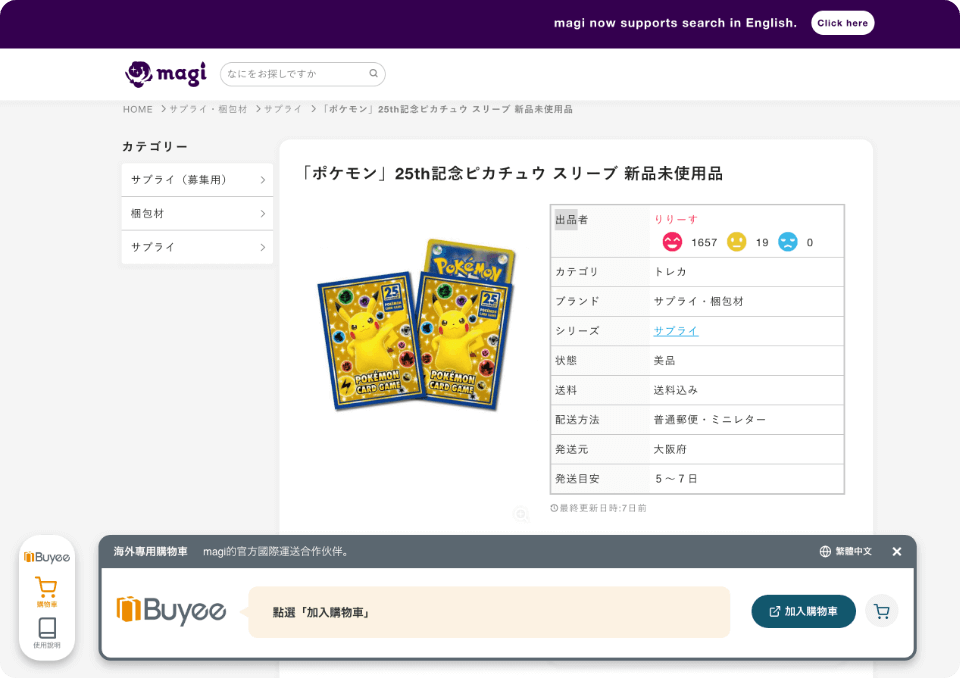The height and width of the screenshot is (679, 960).
Task: Click the 美品 condition value
Action: pyautogui.click(x=664, y=361)
